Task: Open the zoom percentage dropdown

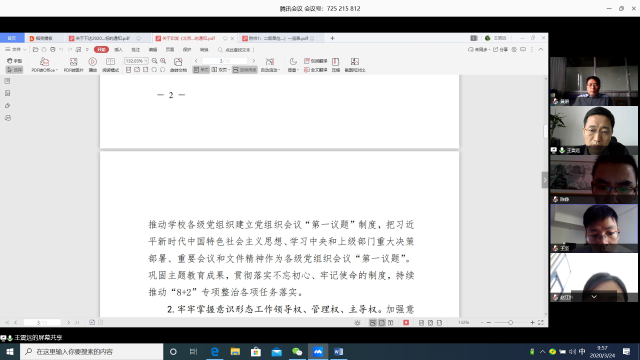Action: (x=146, y=61)
